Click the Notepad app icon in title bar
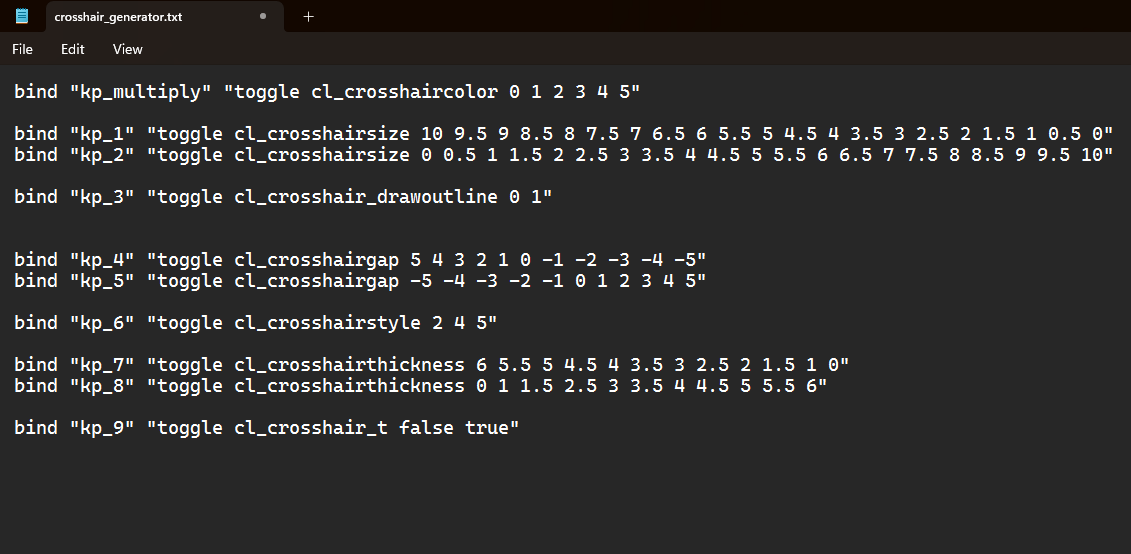The height and width of the screenshot is (554, 1131). point(22,16)
